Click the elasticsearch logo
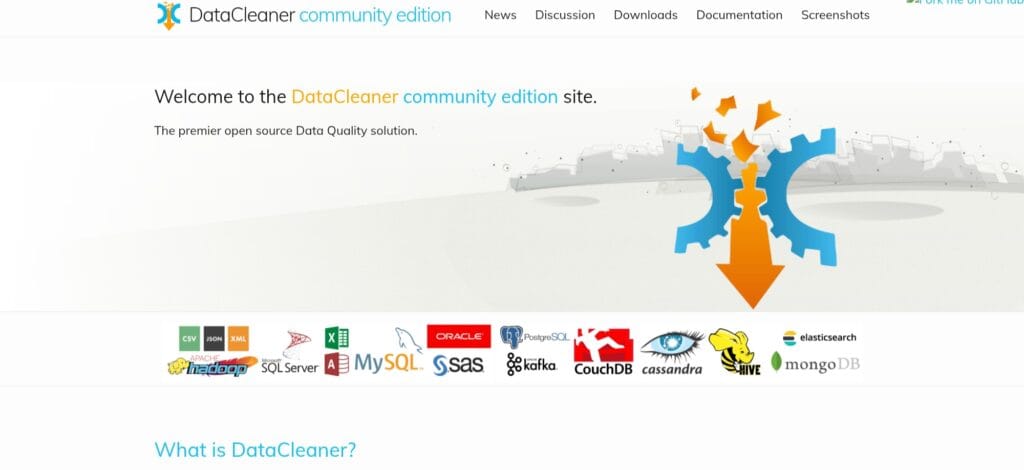 [819, 338]
